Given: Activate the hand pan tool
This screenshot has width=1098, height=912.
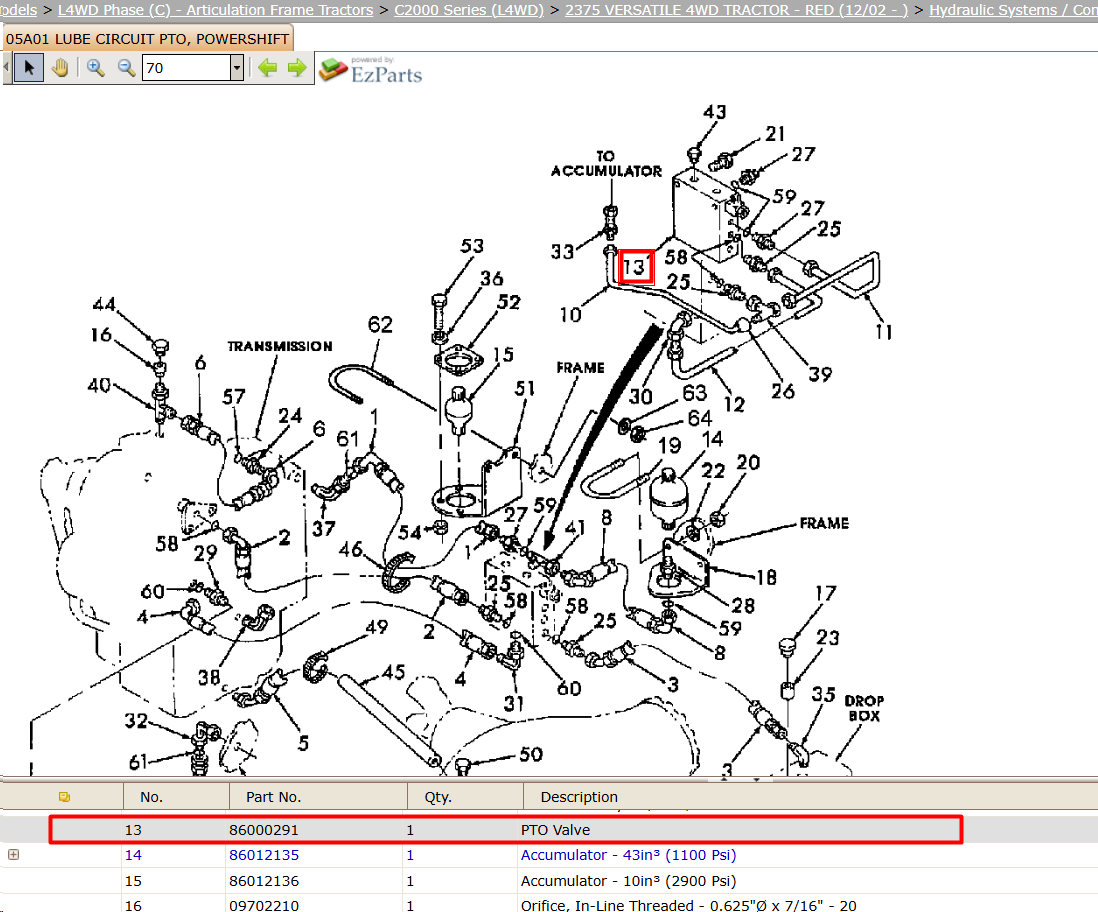Looking at the screenshot, I should pos(60,68).
